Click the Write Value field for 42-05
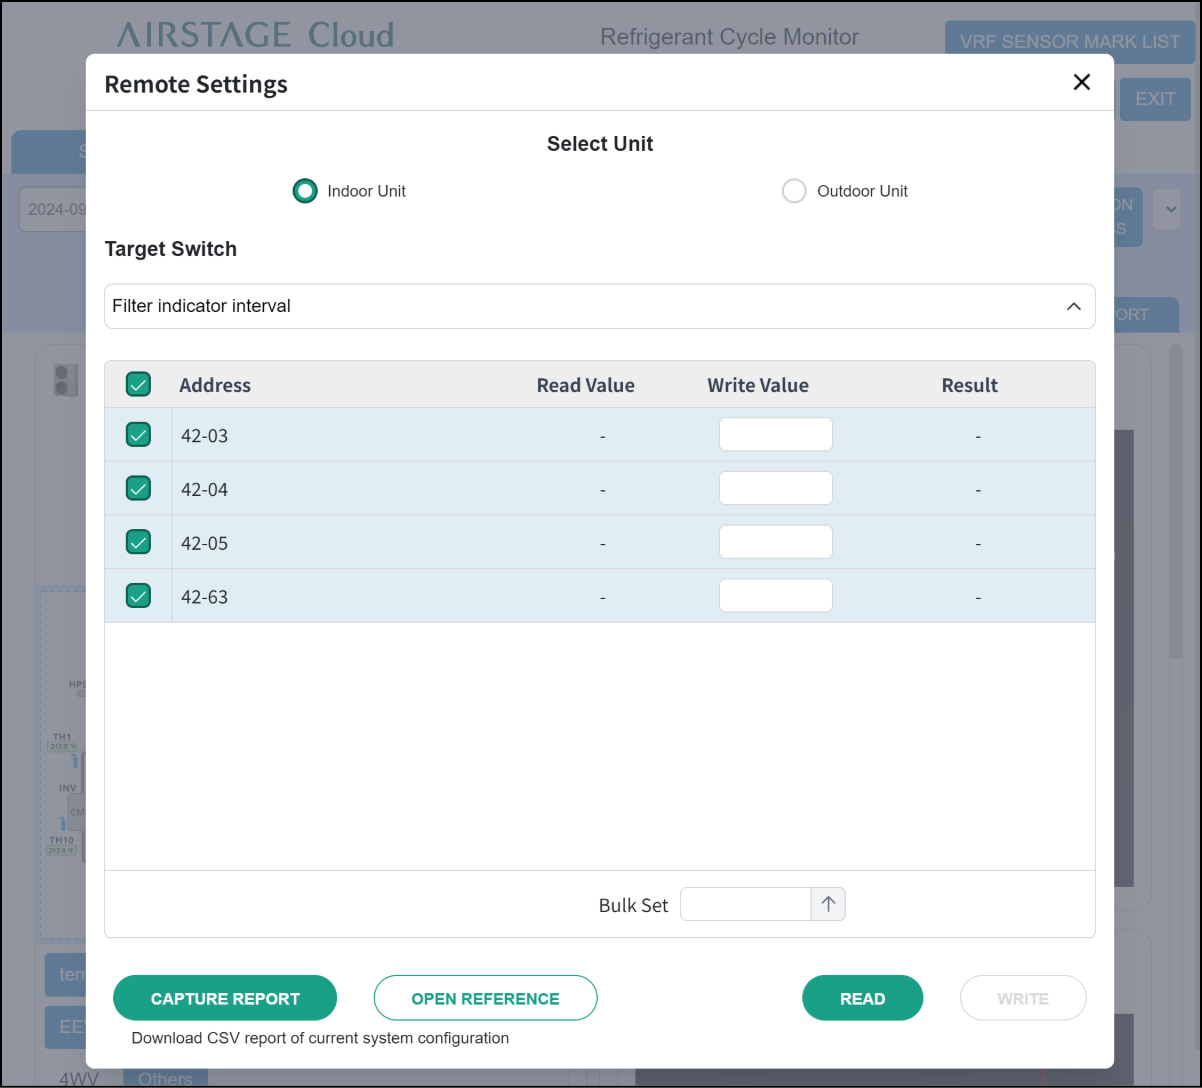 pos(775,543)
